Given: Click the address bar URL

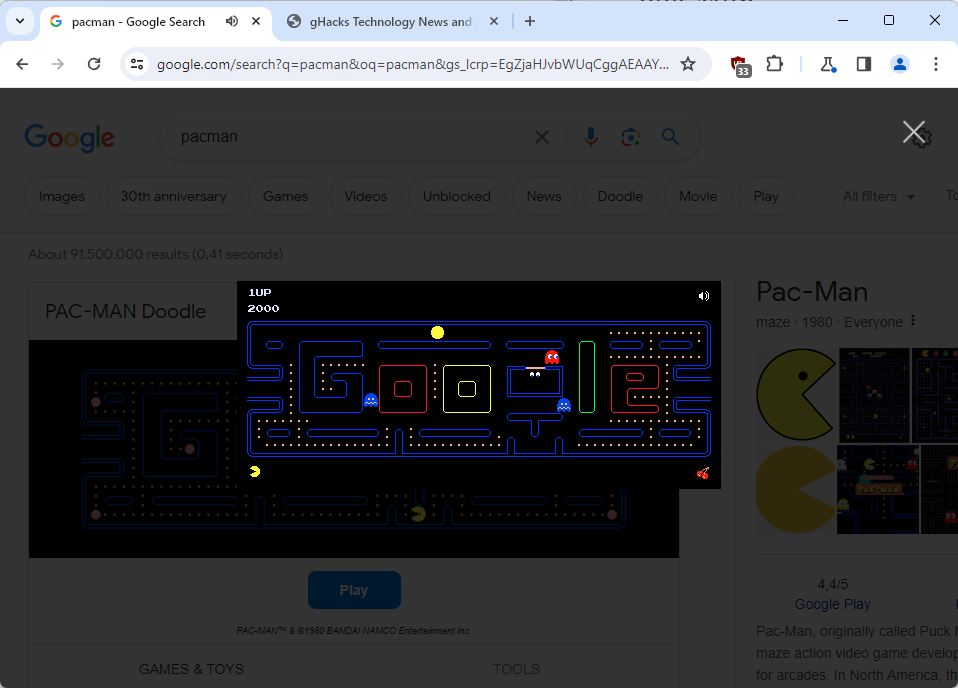Looking at the screenshot, I should [412, 64].
